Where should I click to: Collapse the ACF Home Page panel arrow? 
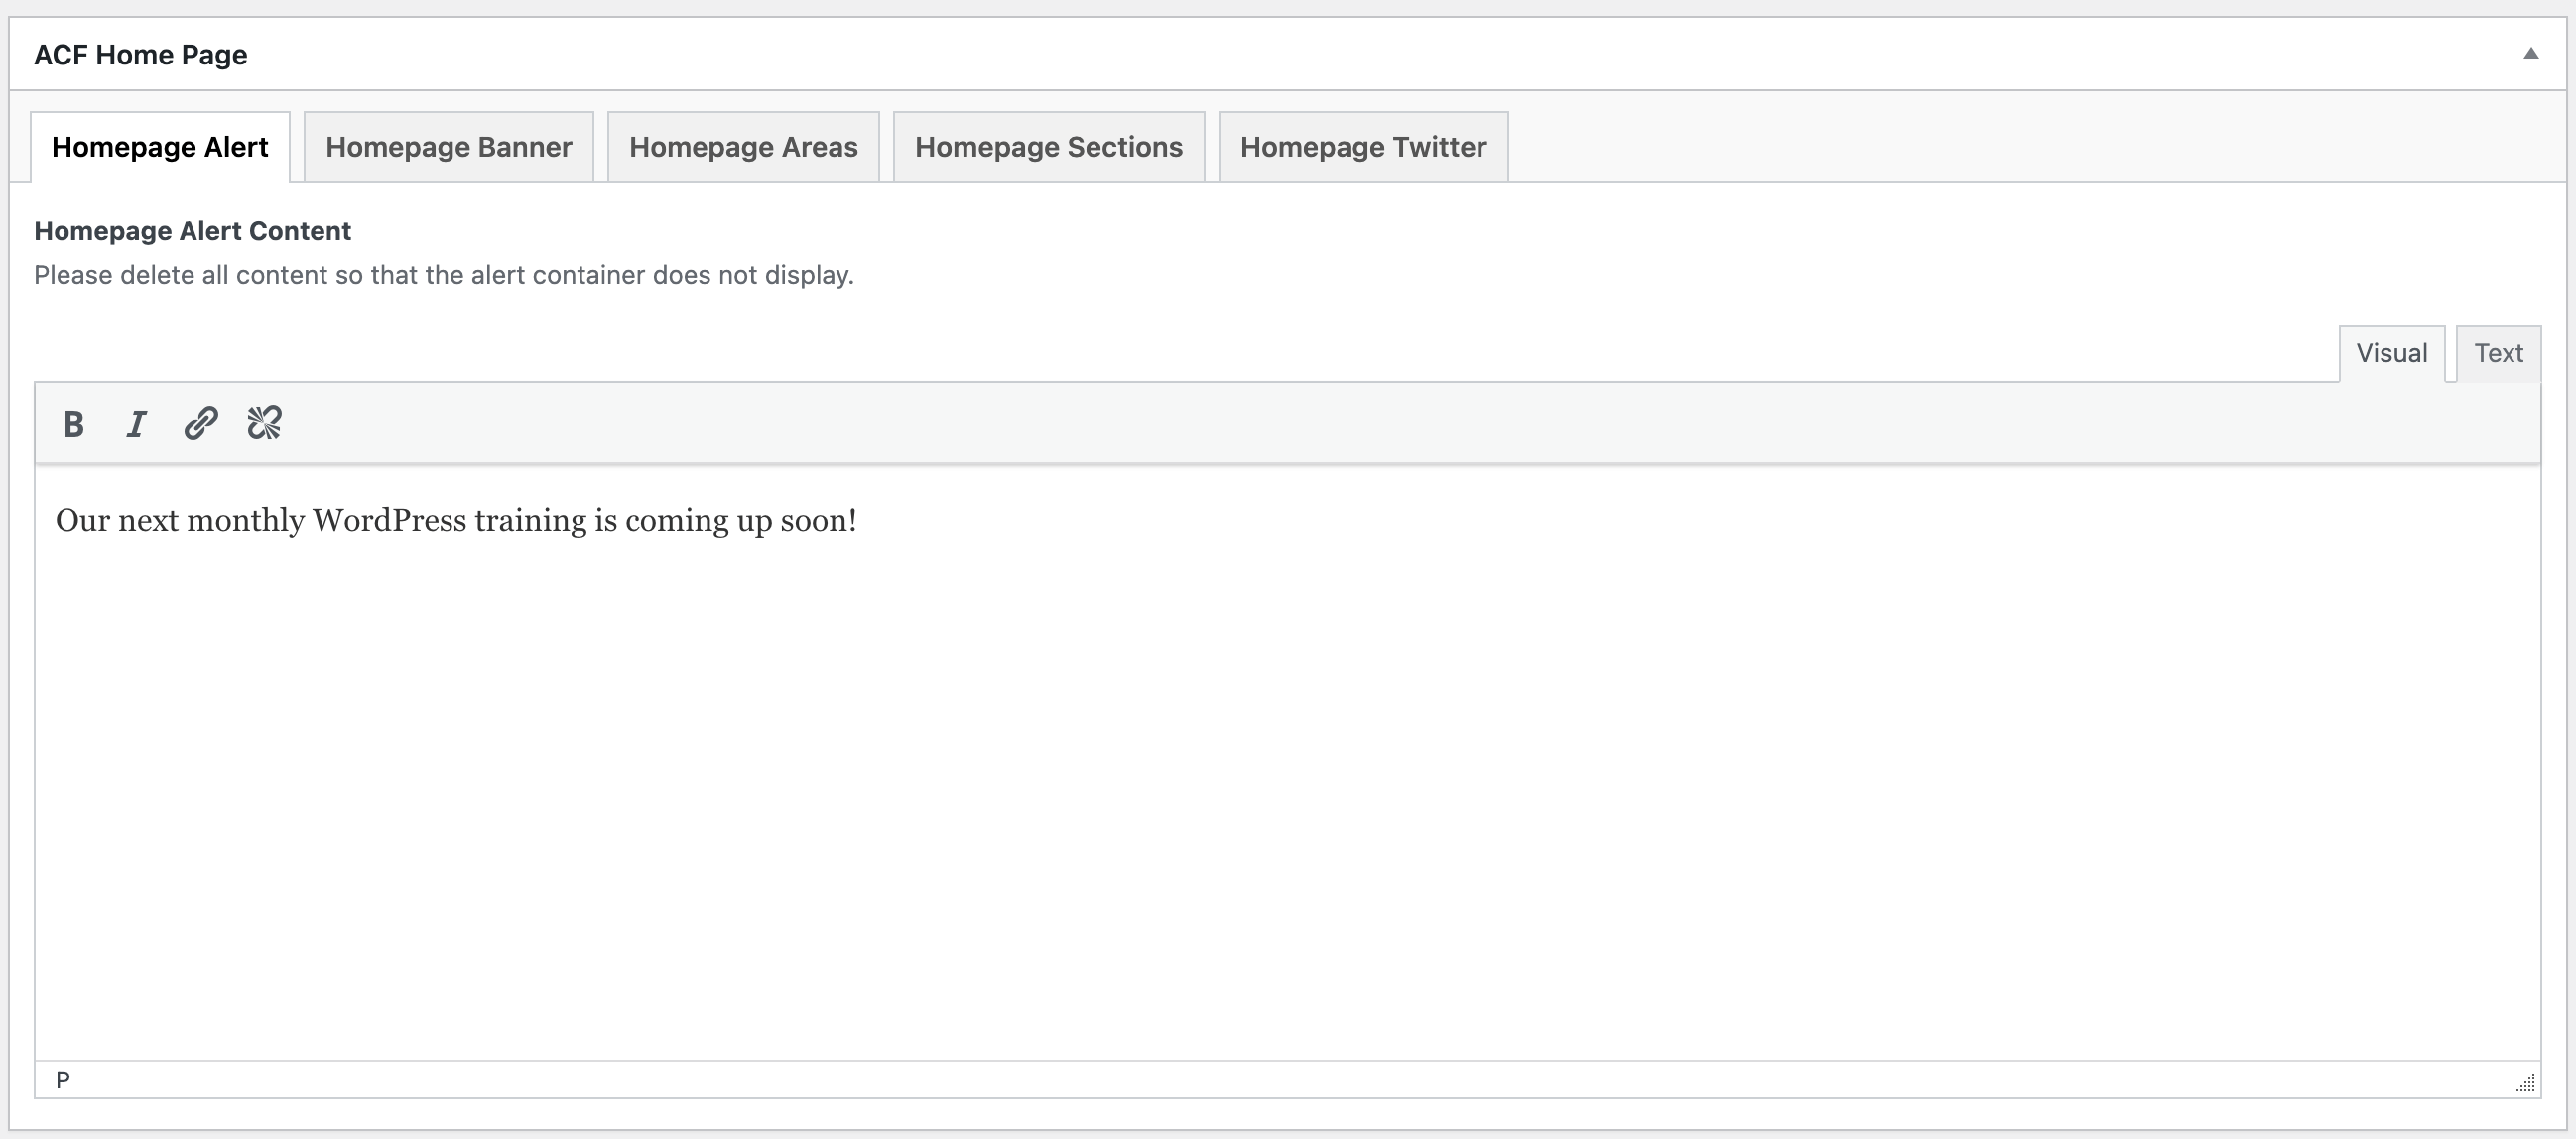point(2530,54)
